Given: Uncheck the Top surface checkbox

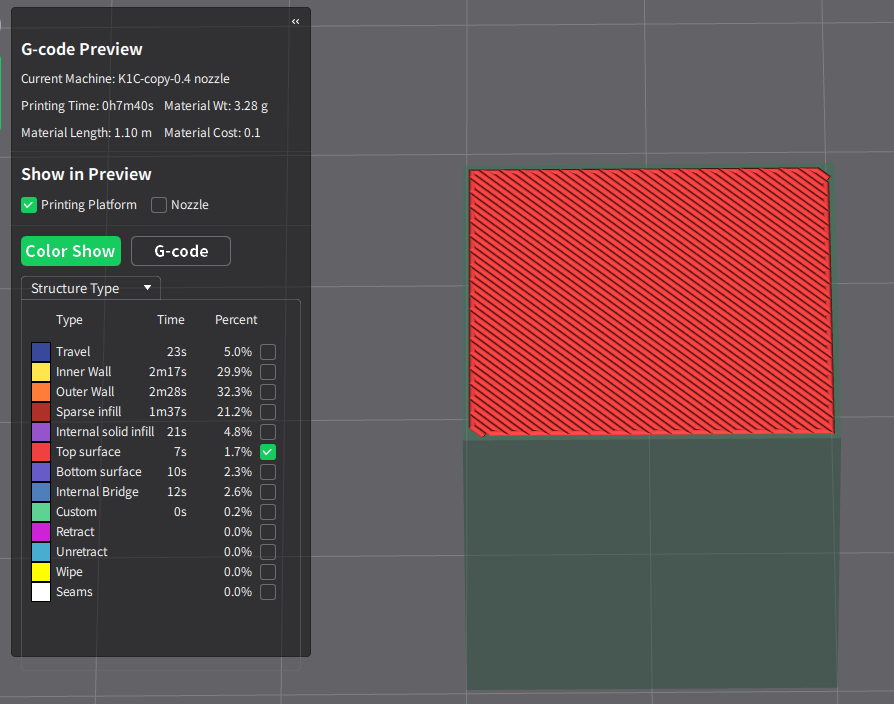Looking at the screenshot, I should click(268, 452).
